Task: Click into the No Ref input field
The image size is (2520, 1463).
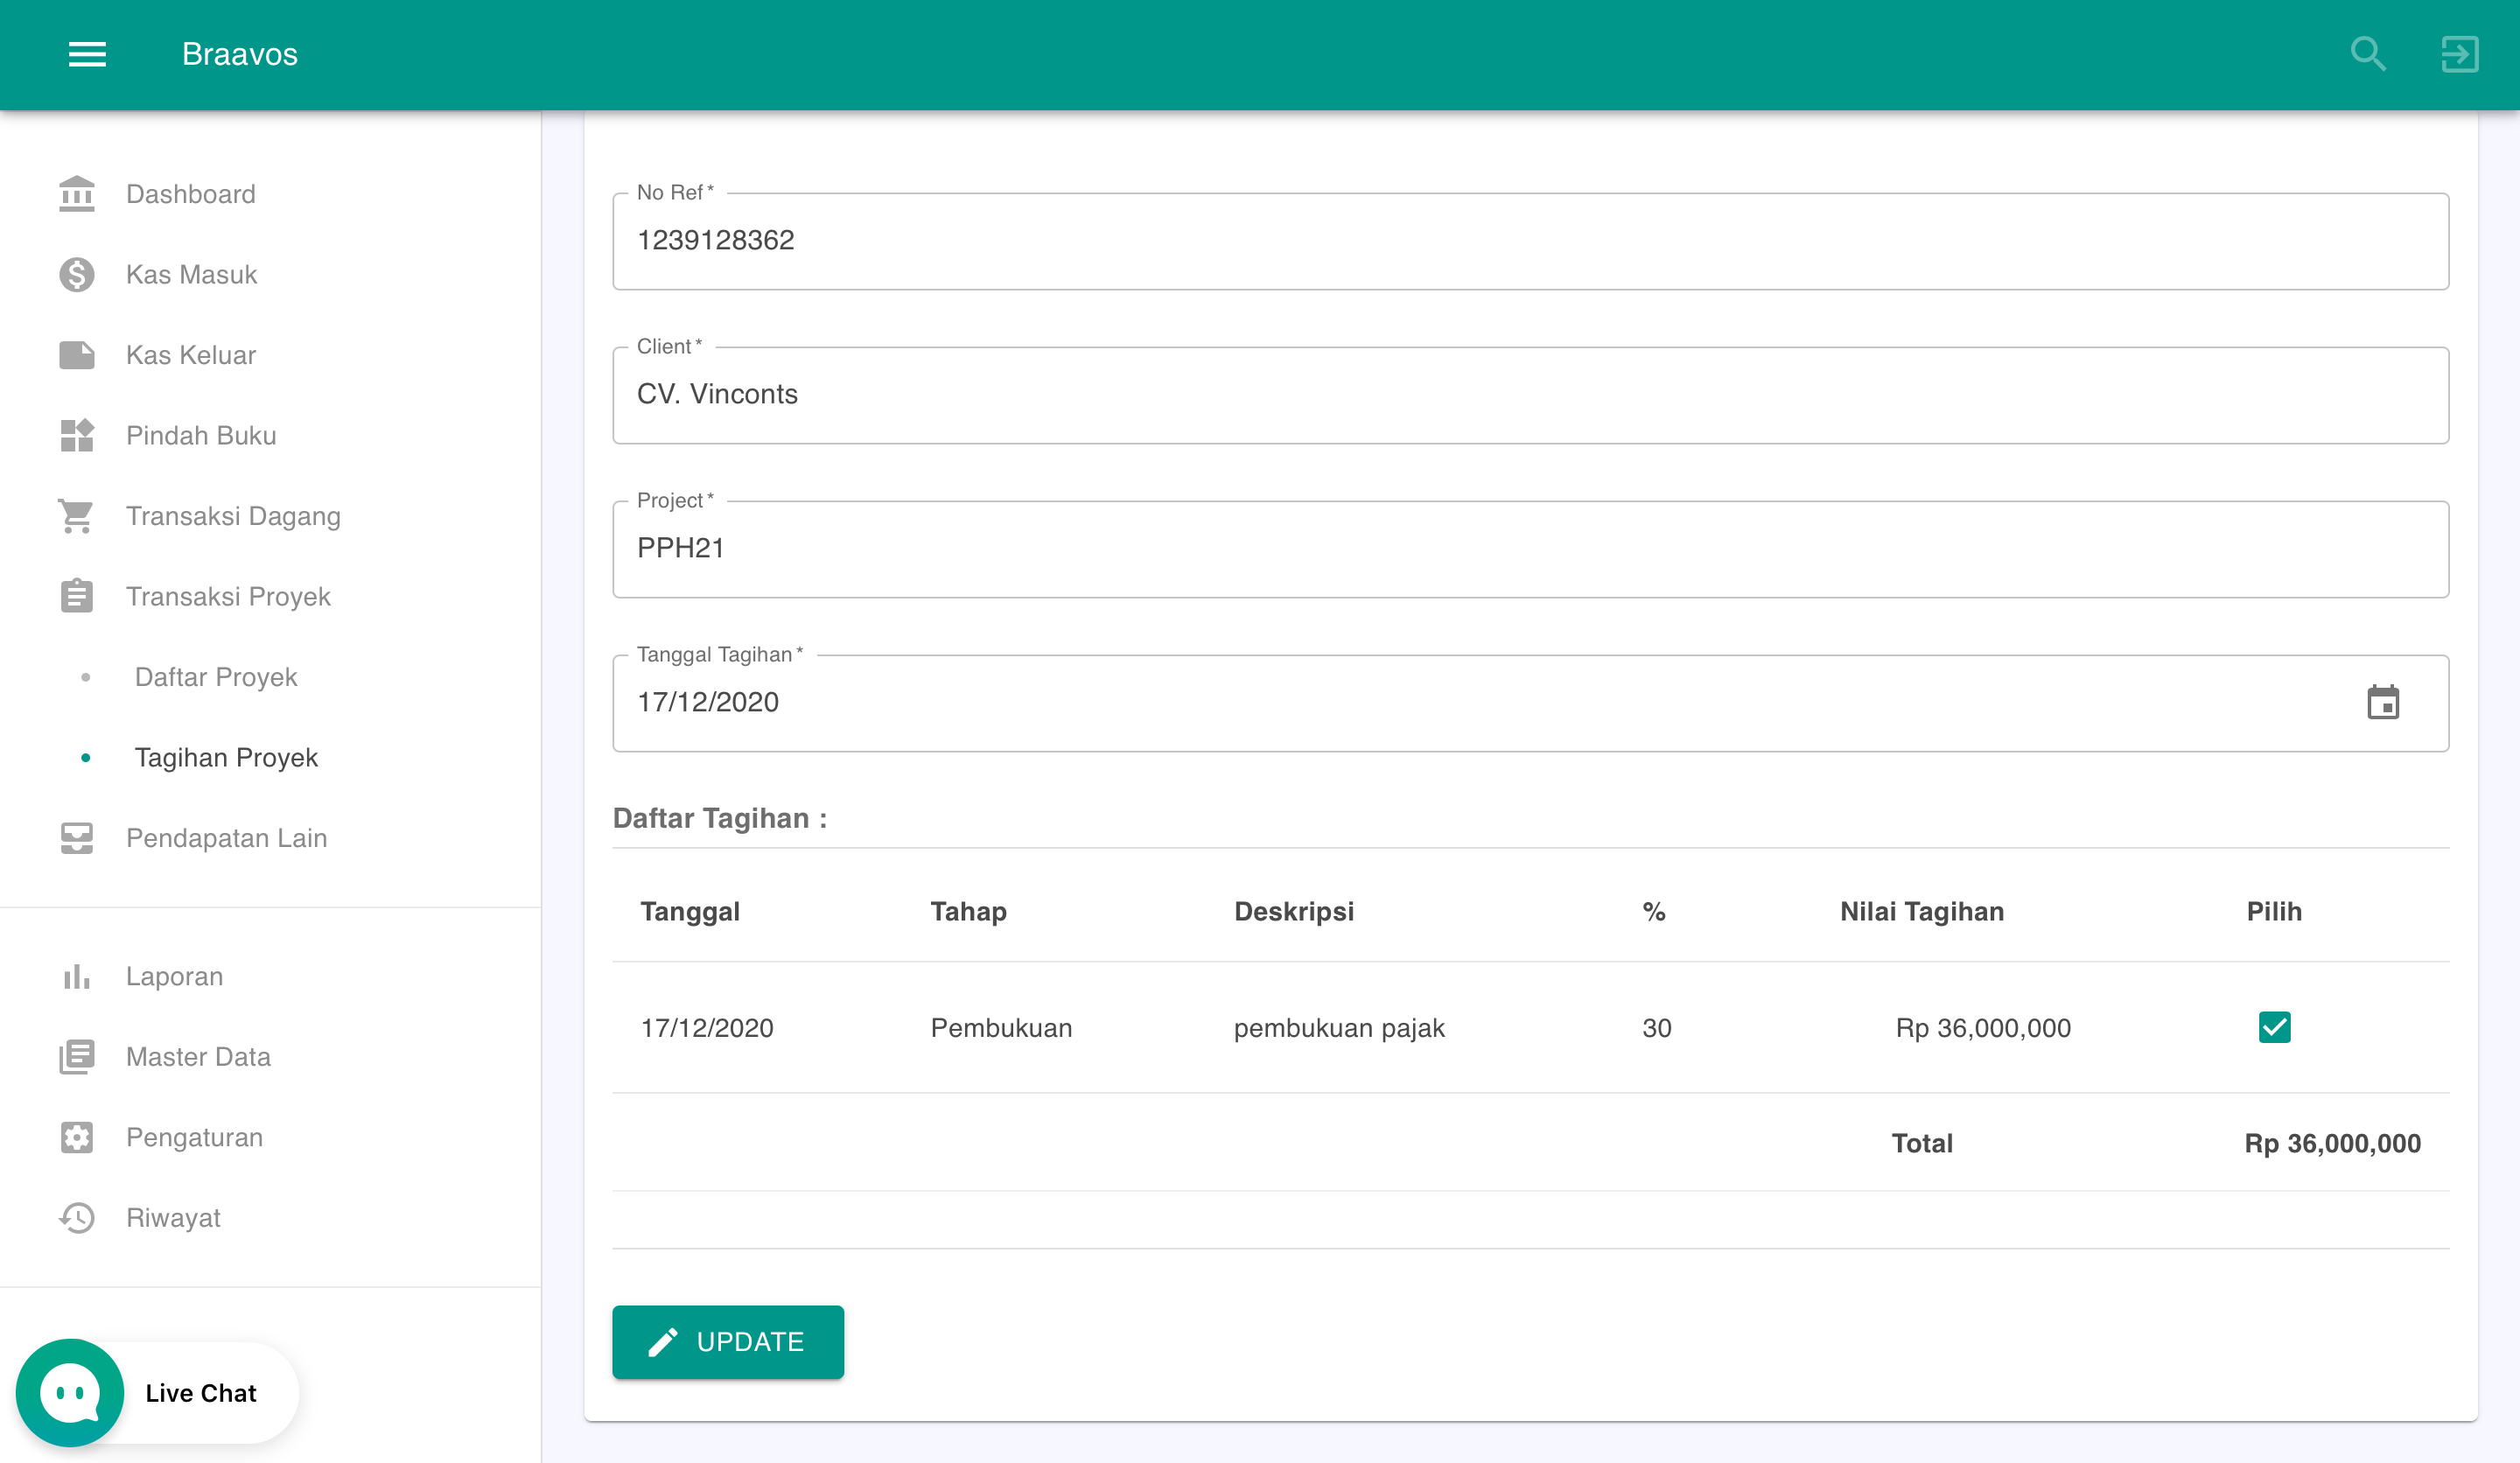Action: pos(1530,241)
